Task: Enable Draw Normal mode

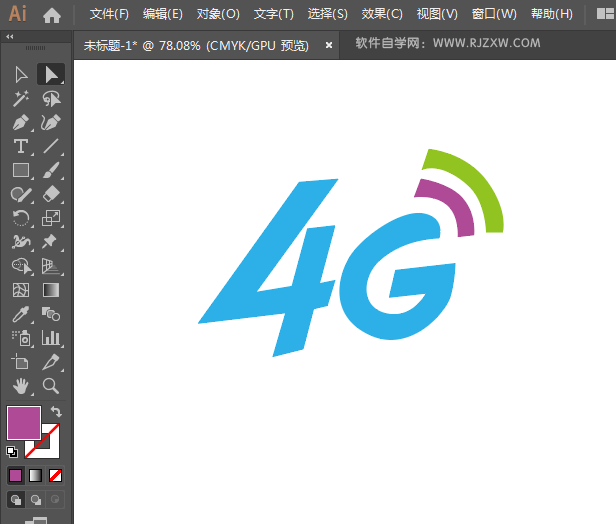Action: [x=16, y=500]
